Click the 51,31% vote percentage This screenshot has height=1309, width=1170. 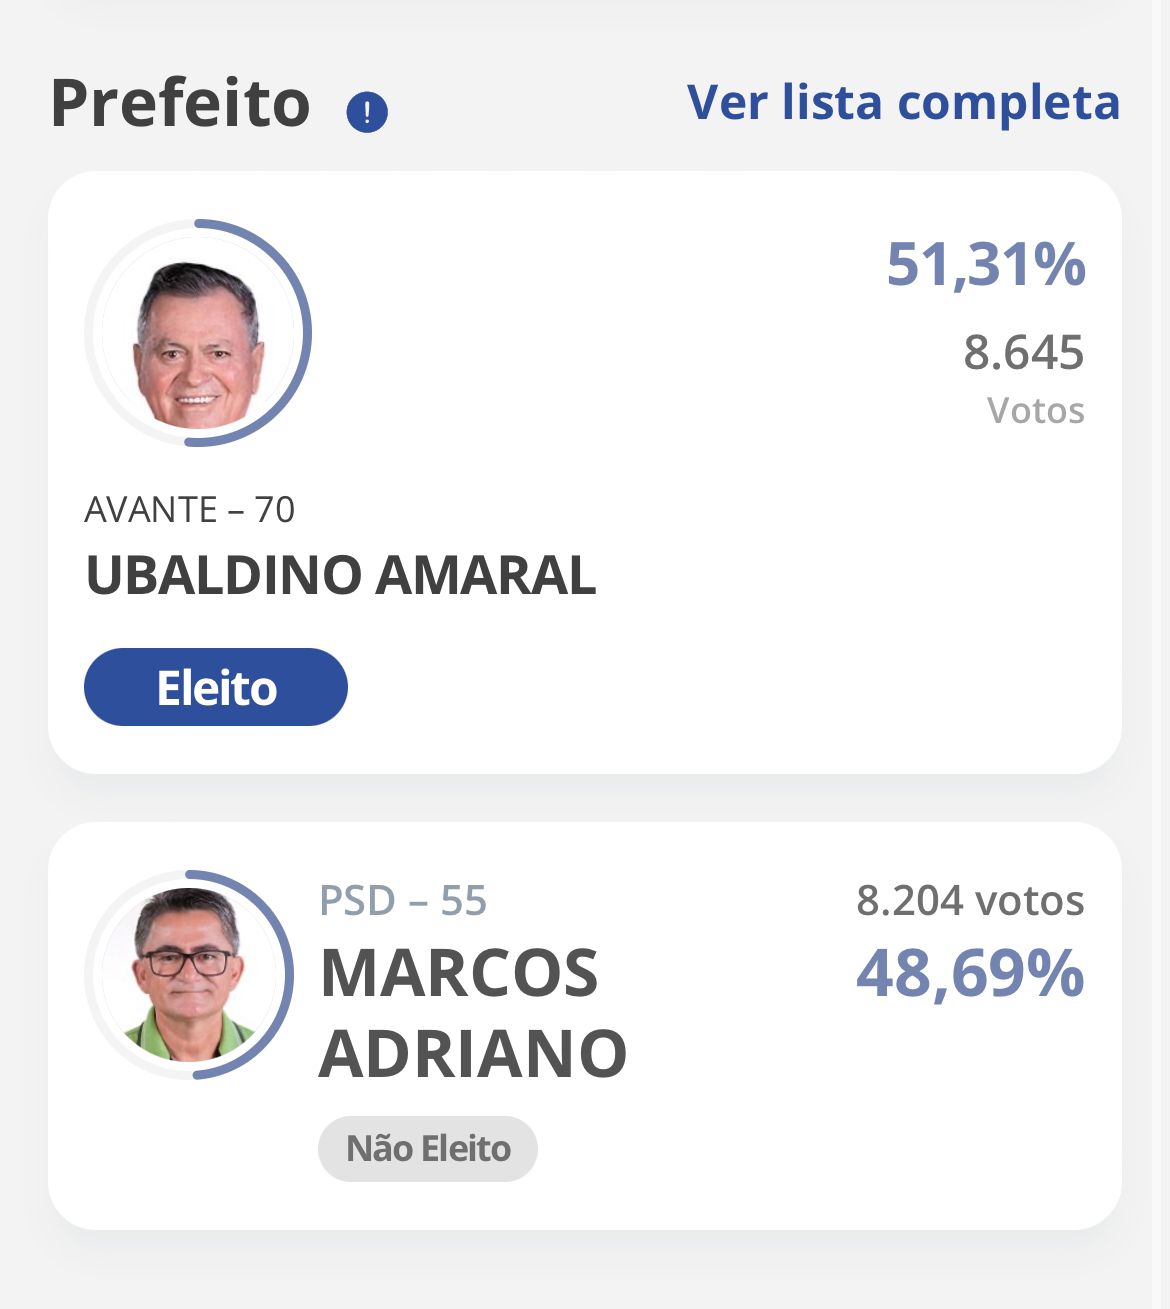pos(985,265)
